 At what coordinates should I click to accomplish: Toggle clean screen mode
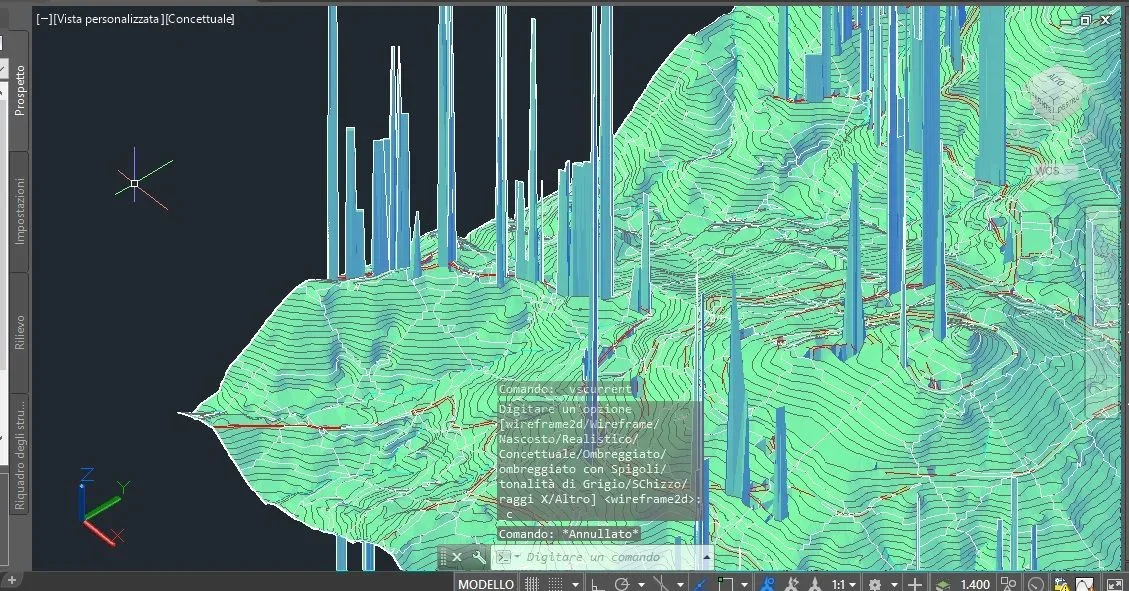point(1114,584)
